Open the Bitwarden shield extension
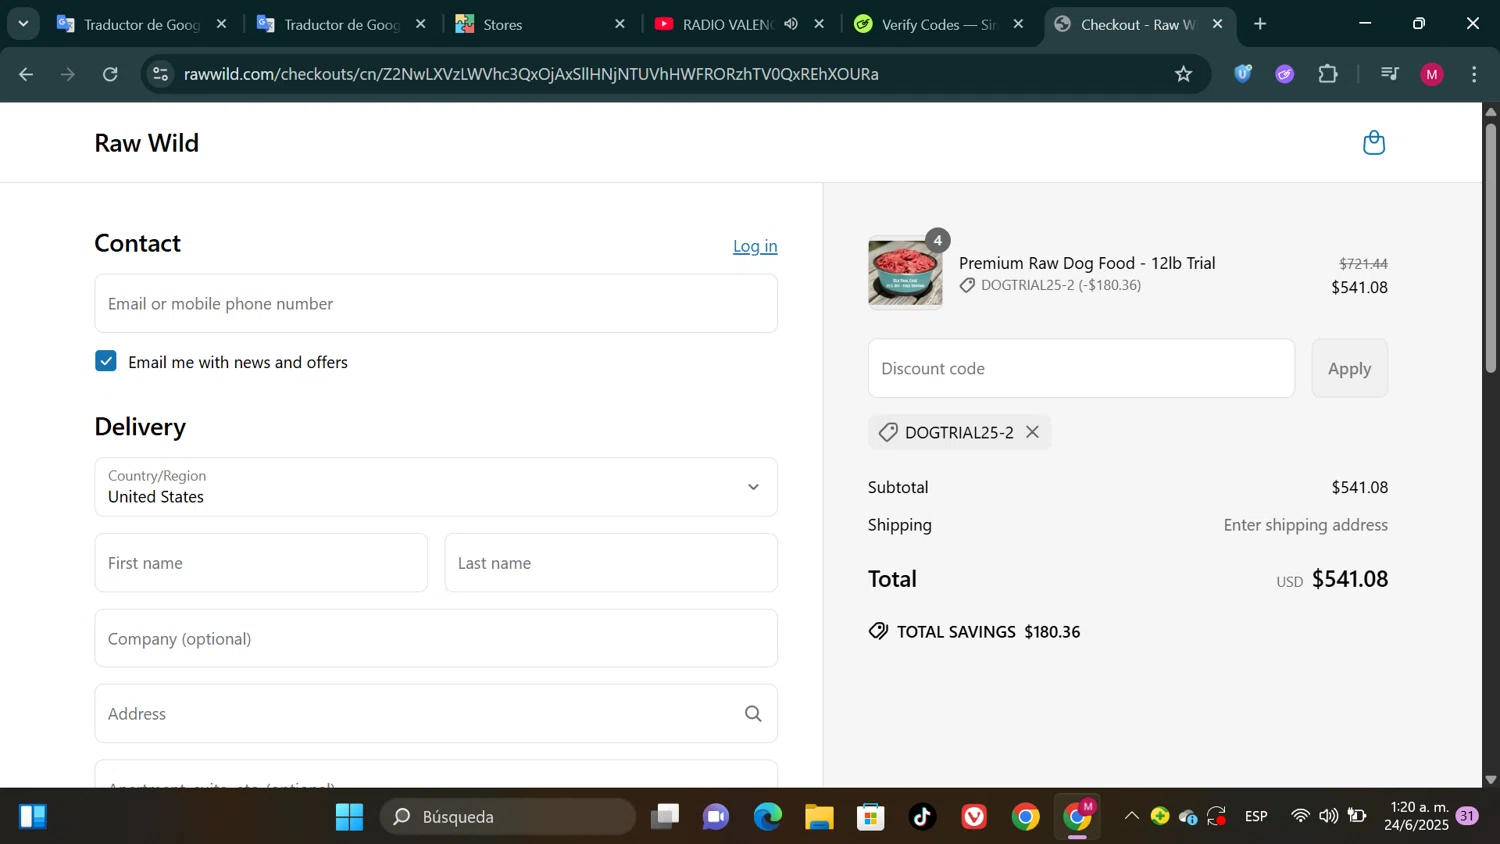 pyautogui.click(x=1243, y=74)
